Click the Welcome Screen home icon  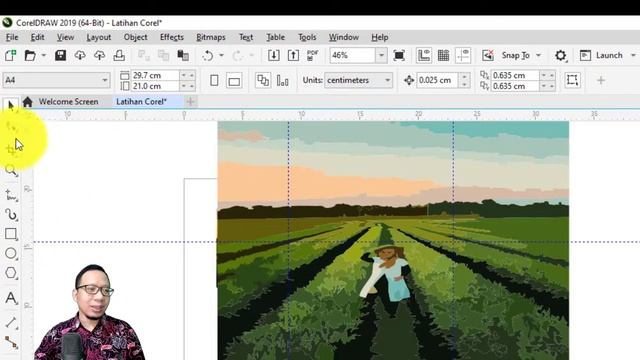click(x=27, y=102)
